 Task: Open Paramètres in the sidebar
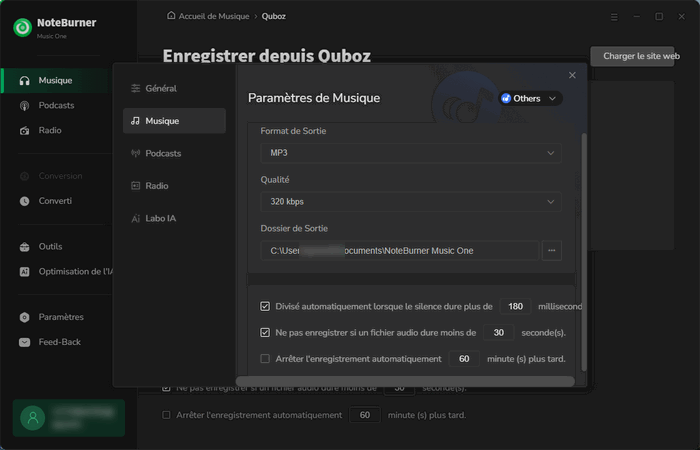[57, 317]
